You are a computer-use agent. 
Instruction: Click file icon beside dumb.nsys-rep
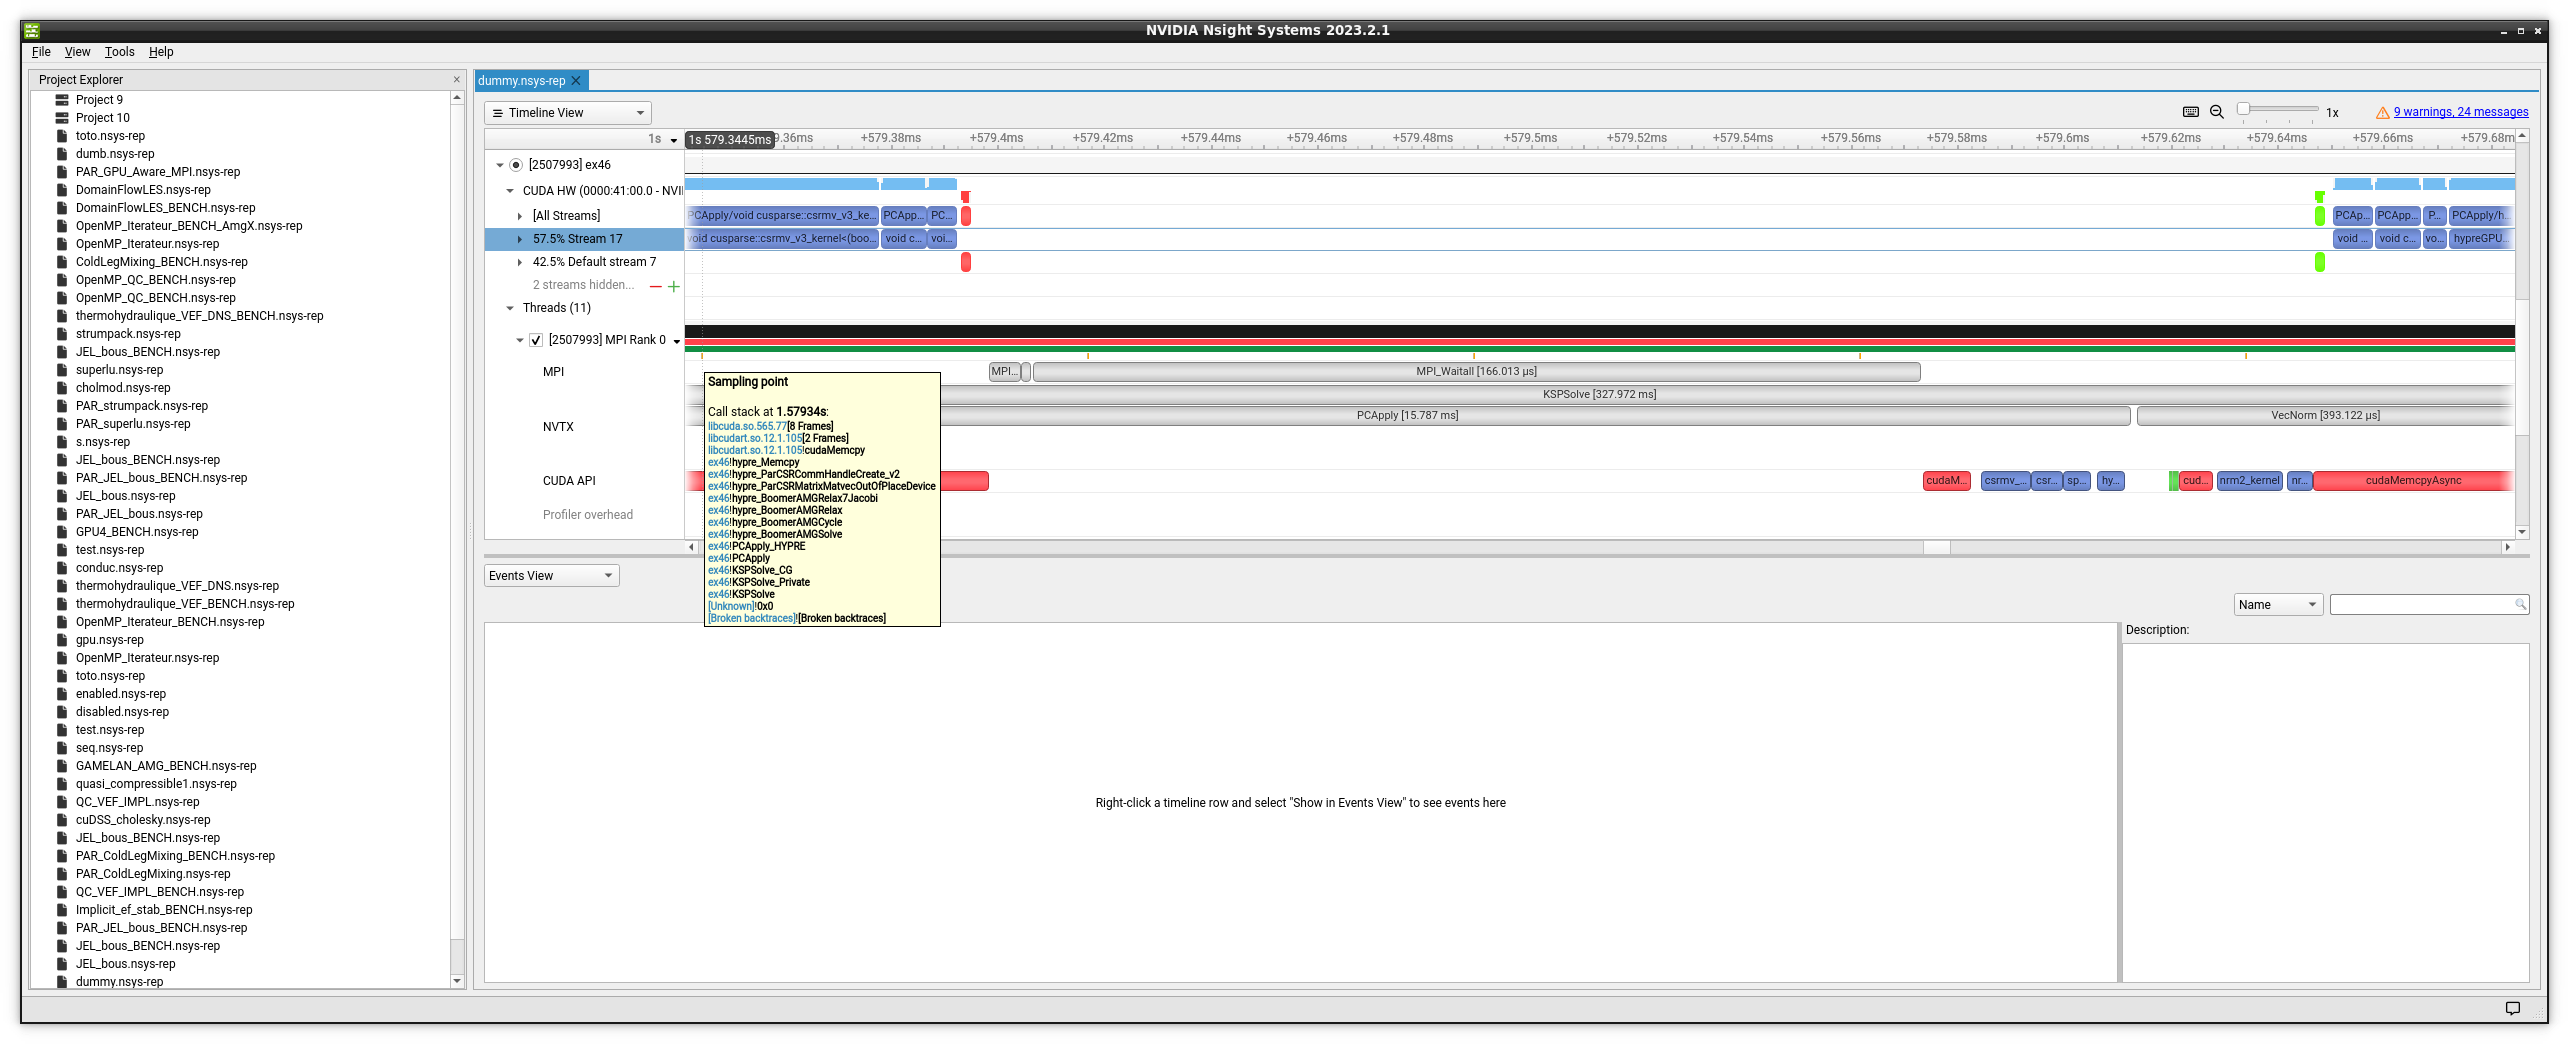(62, 154)
